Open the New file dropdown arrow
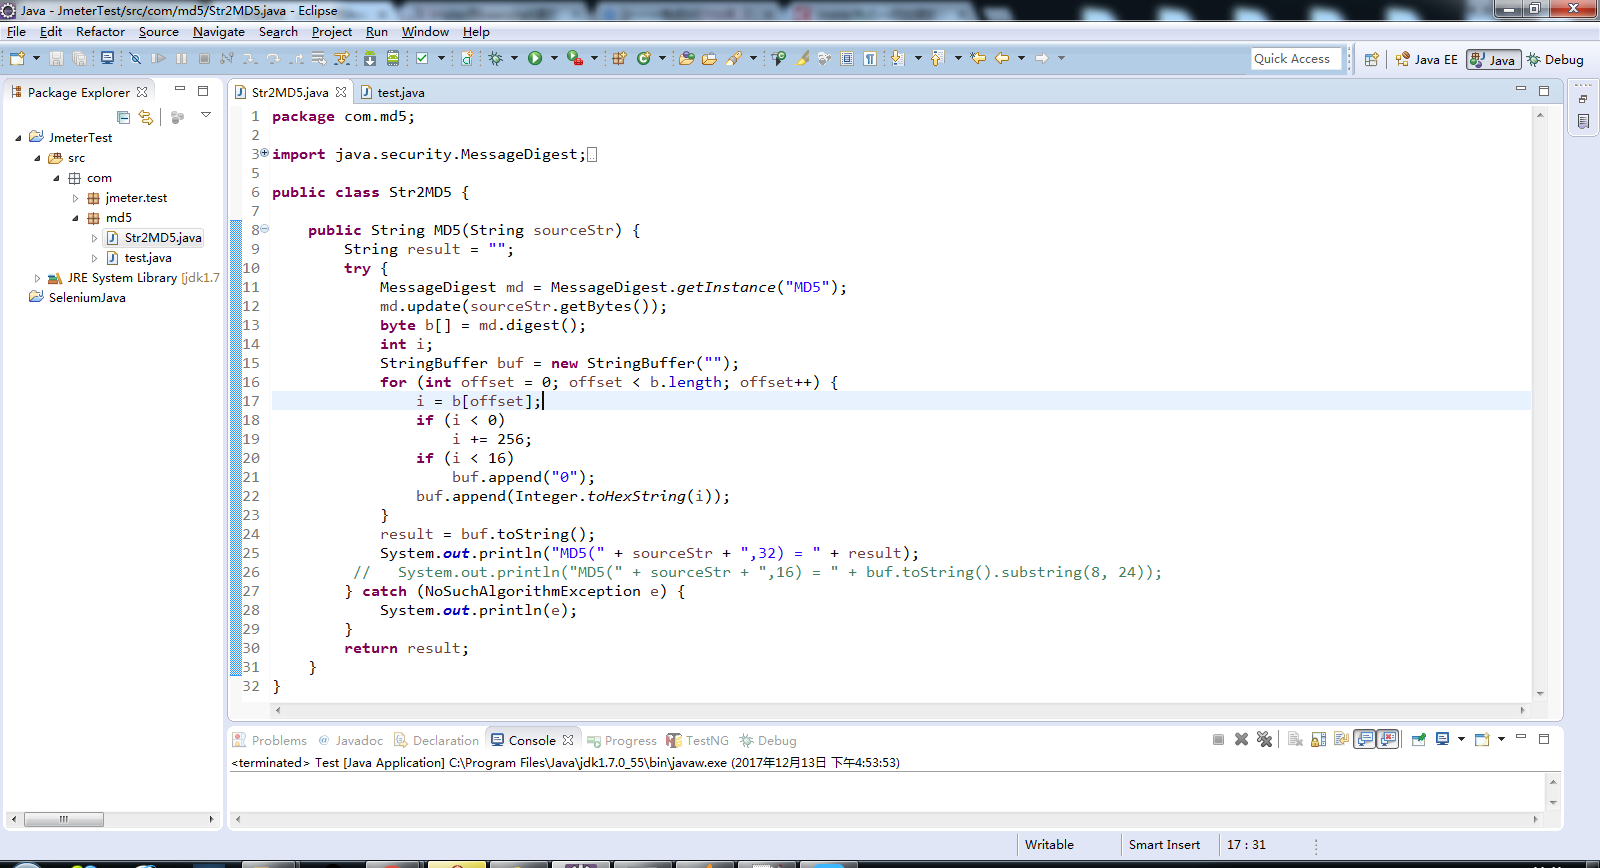 coord(36,58)
